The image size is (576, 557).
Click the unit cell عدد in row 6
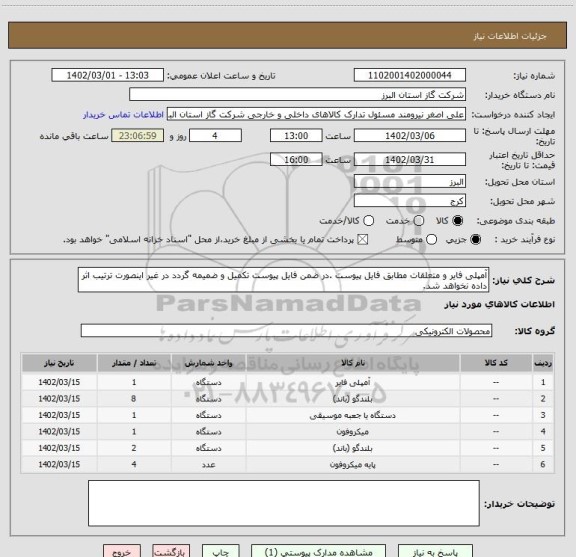(x=208, y=464)
